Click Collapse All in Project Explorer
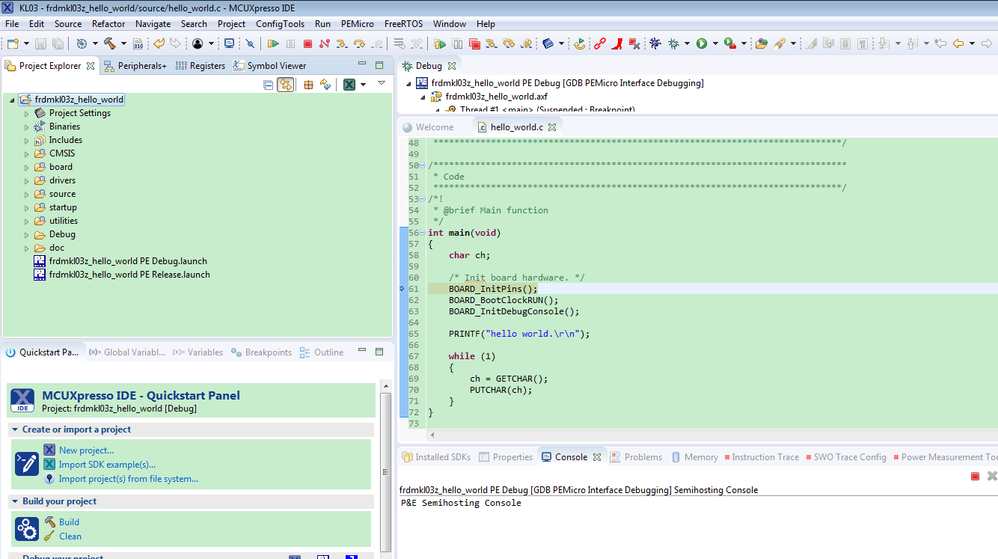Viewport: 998px width, 559px height. click(268, 85)
